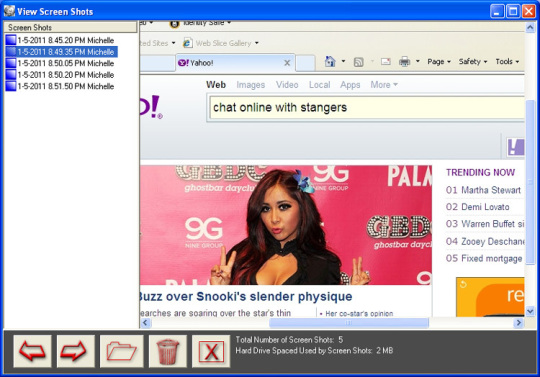Go to next screen shot (right arrow)
Screen dimensions: 540x377
click(x=76, y=351)
